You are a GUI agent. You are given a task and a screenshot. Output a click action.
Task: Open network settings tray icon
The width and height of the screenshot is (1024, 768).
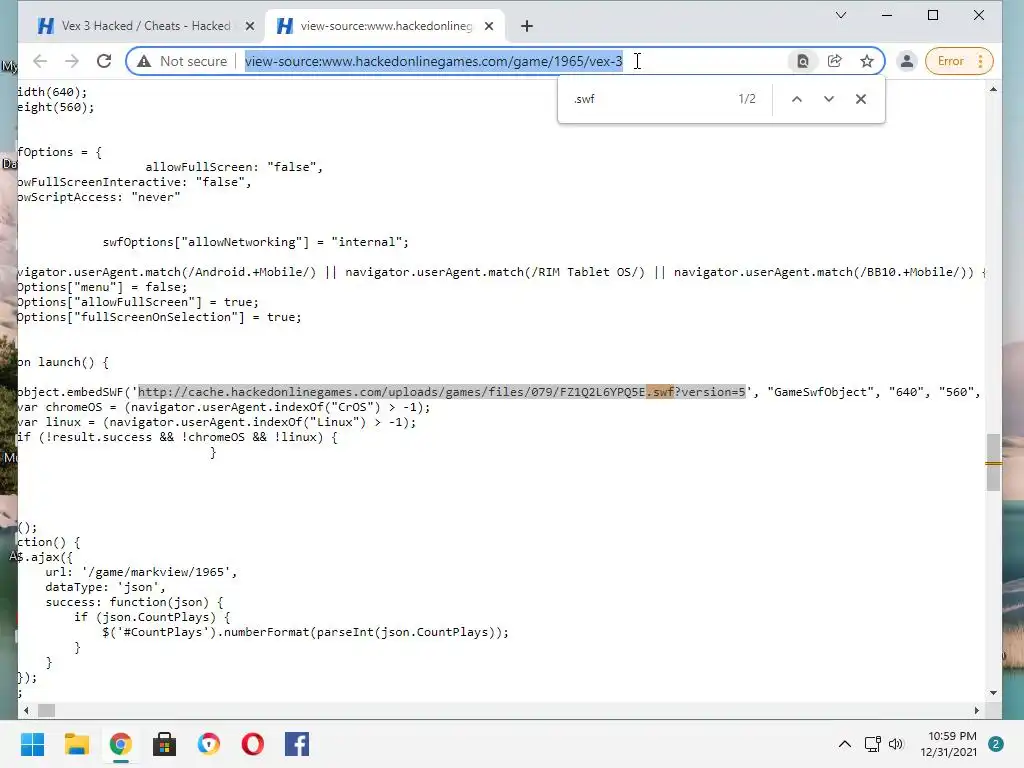click(x=872, y=744)
